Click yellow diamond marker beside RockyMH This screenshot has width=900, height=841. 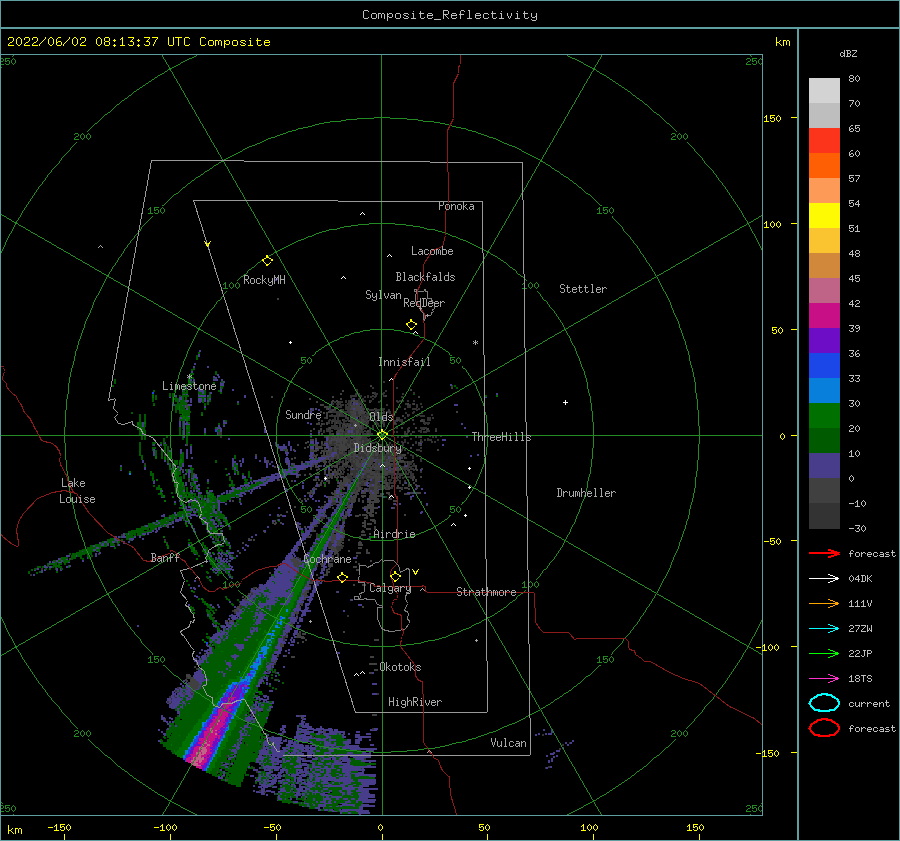pos(267,261)
